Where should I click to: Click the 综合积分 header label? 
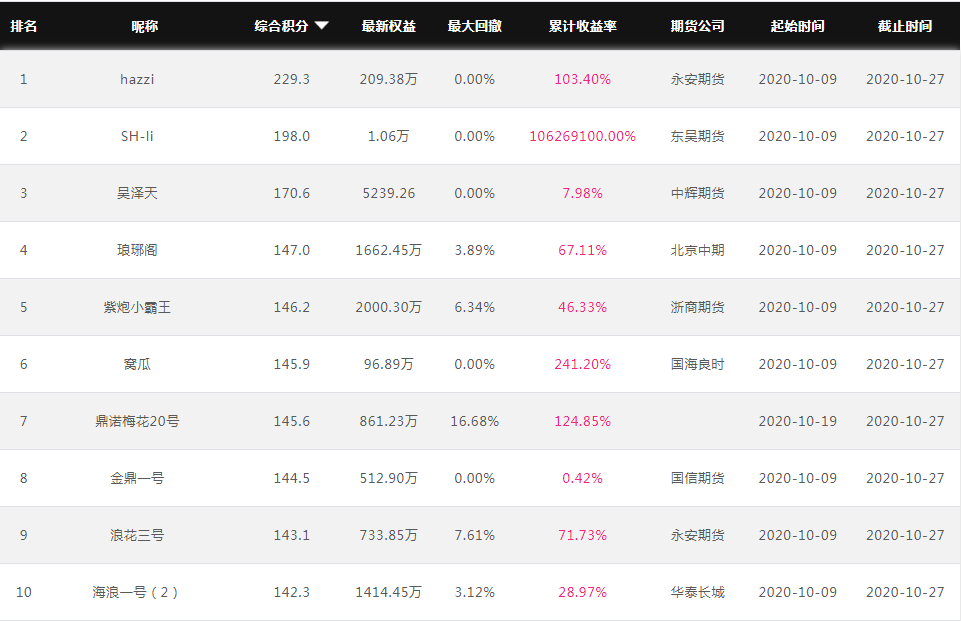point(281,26)
